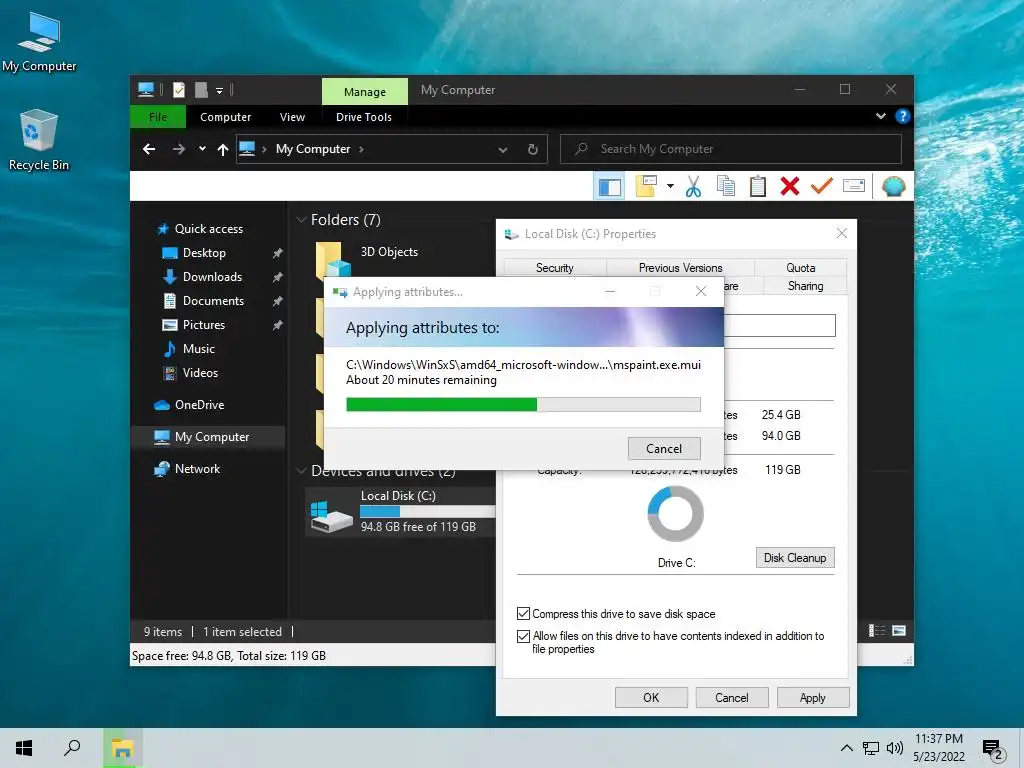Open the address bar history dropdown

tap(503, 150)
